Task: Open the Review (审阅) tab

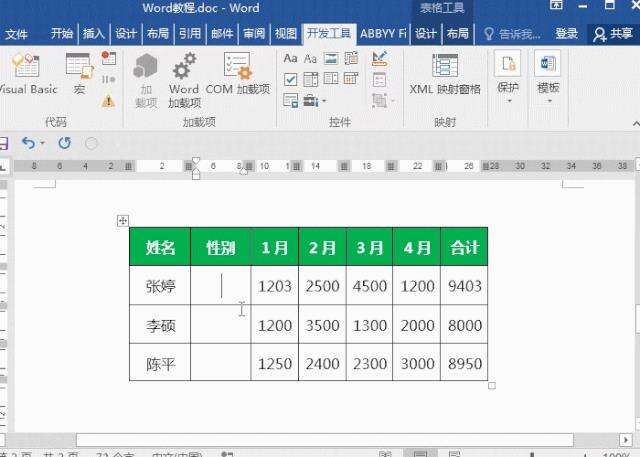Action: click(254, 33)
